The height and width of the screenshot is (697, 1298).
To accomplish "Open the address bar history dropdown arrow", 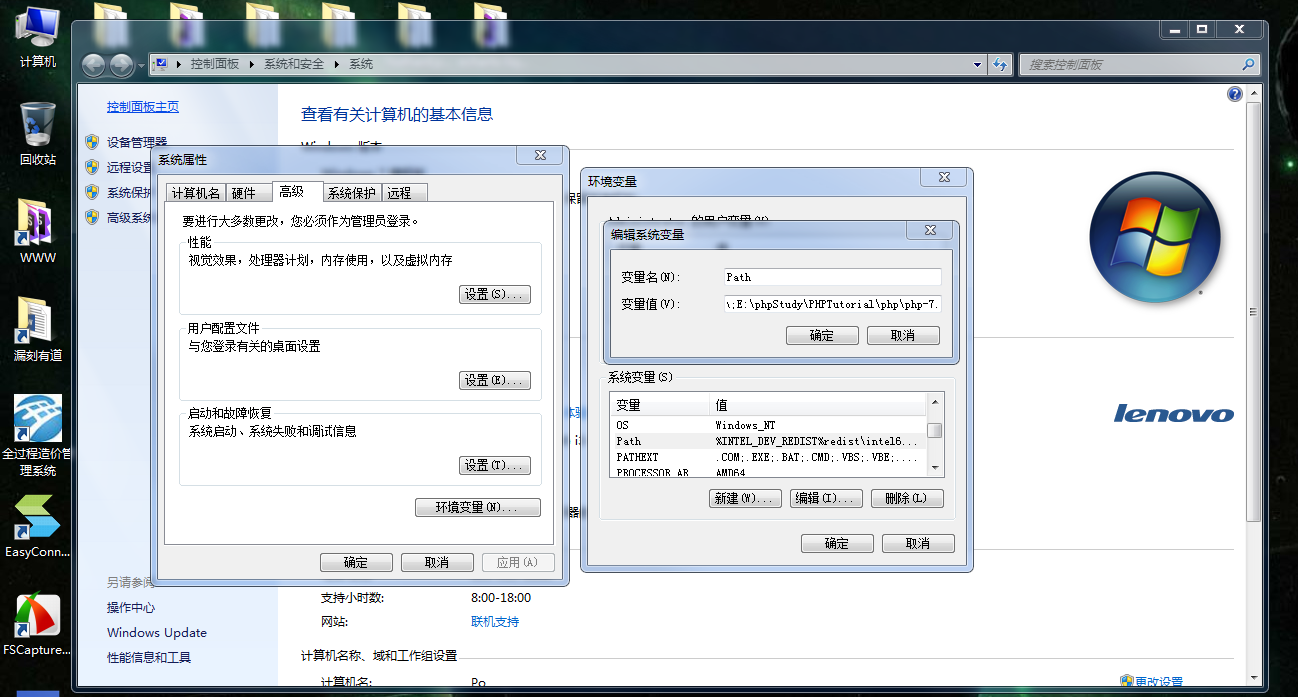I will tap(977, 63).
